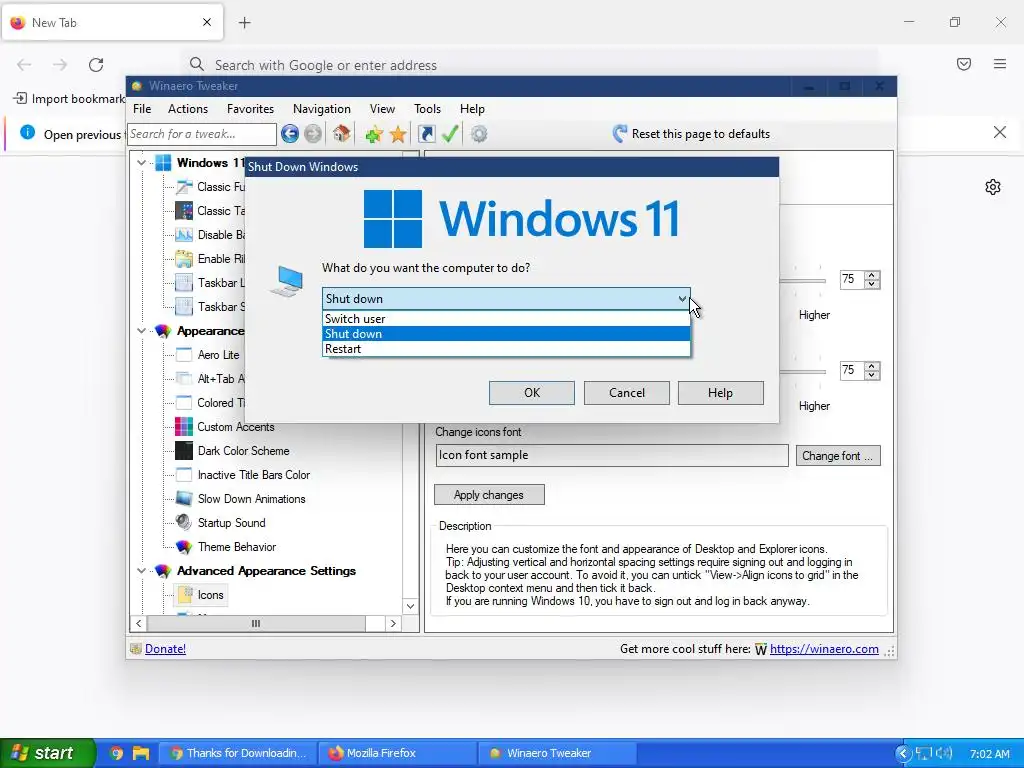The height and width of the screenshot is (768, 1024).
Task: Click Help in Shut Down Windows dialog
Action: pyautogui.click(x=720, y=392)
